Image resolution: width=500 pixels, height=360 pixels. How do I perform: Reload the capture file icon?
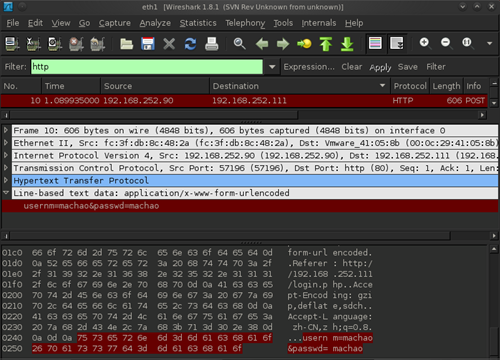(x=190, y=43)
